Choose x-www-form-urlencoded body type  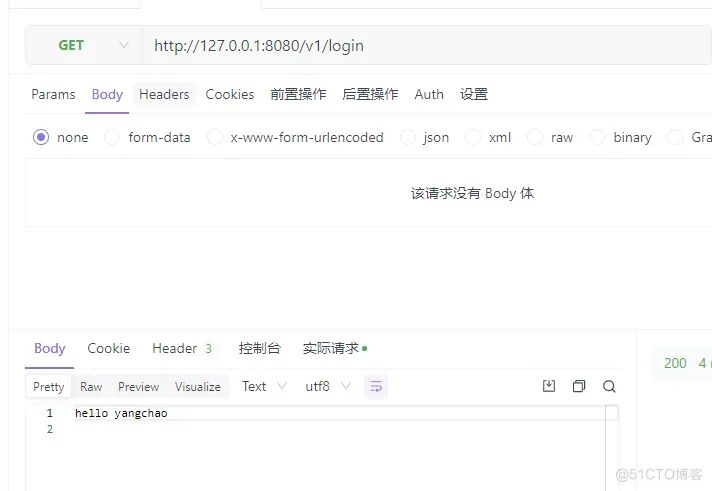coord(214,137)
